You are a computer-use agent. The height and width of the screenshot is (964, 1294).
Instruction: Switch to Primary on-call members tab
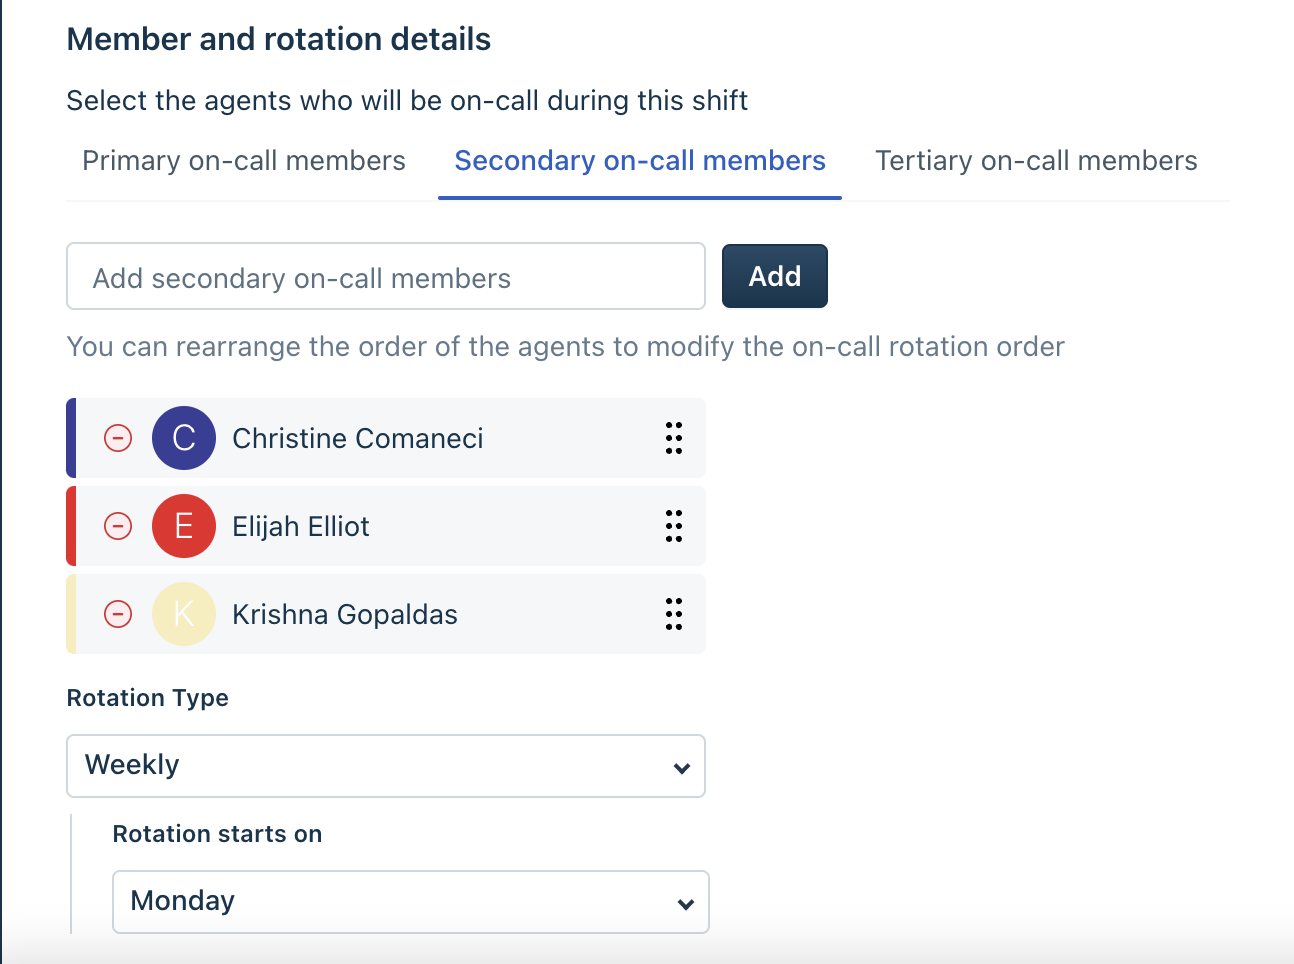pyautogui.click(x=244, y=161)
